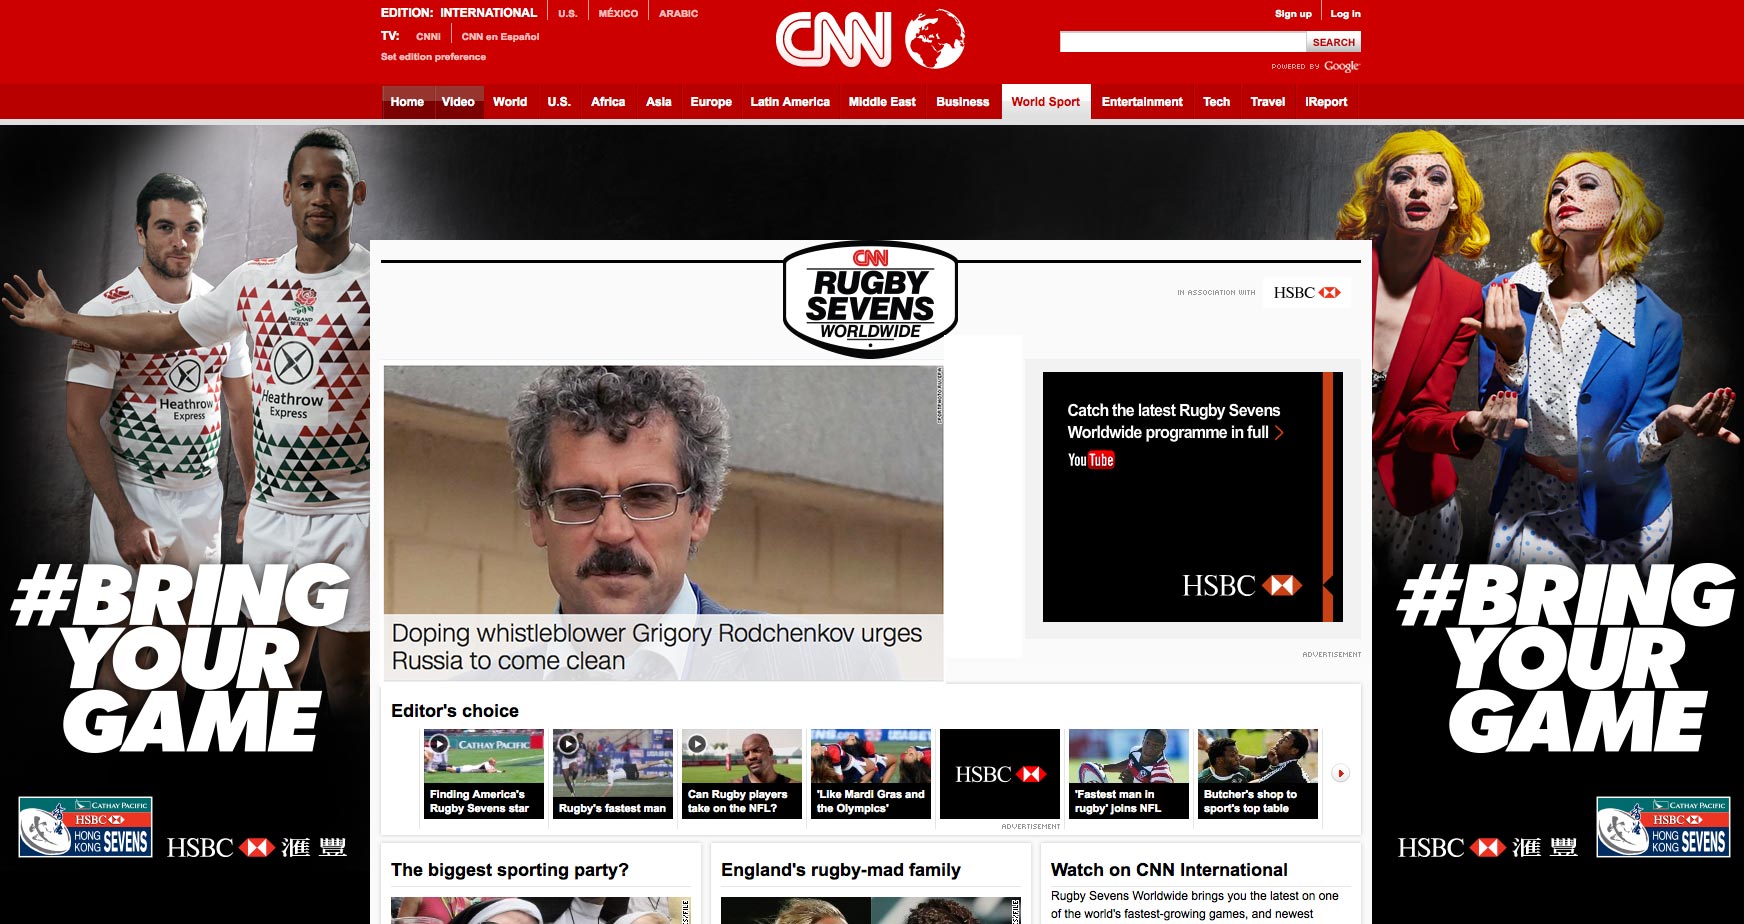Click 'Set edition preference' link
Screen dimensions: 1744x924
point(433,57)
